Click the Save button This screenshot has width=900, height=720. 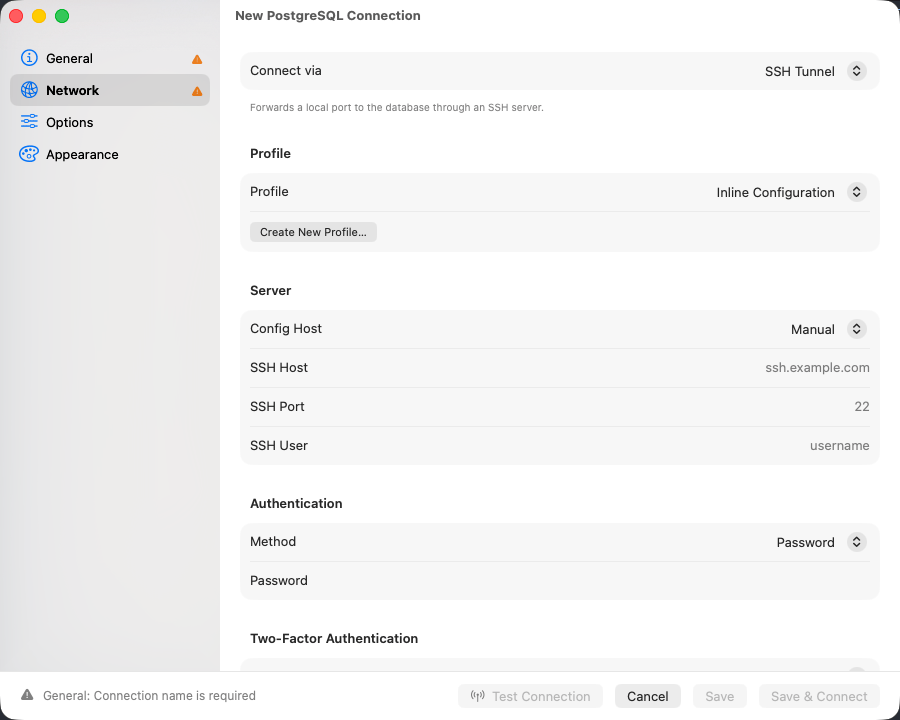[720, 696]
